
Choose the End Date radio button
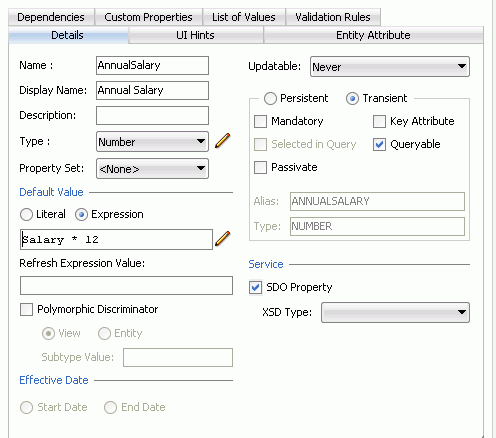click(x=110, y=407)
